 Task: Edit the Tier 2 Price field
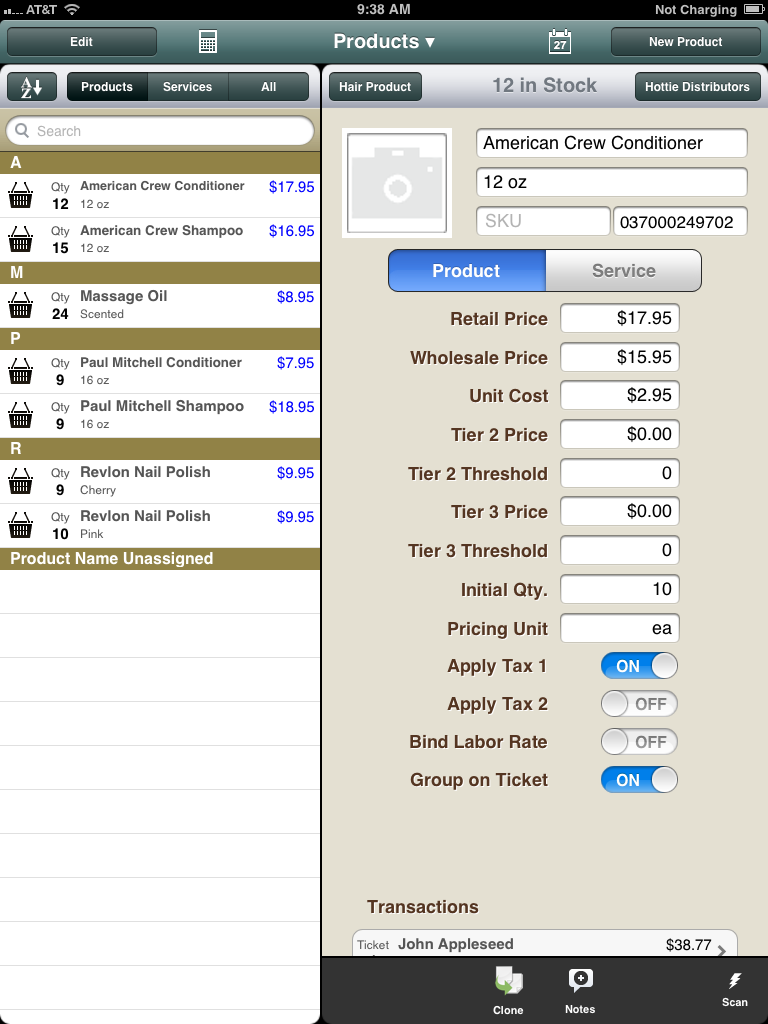pyautogui.click(x=620, y=434)
